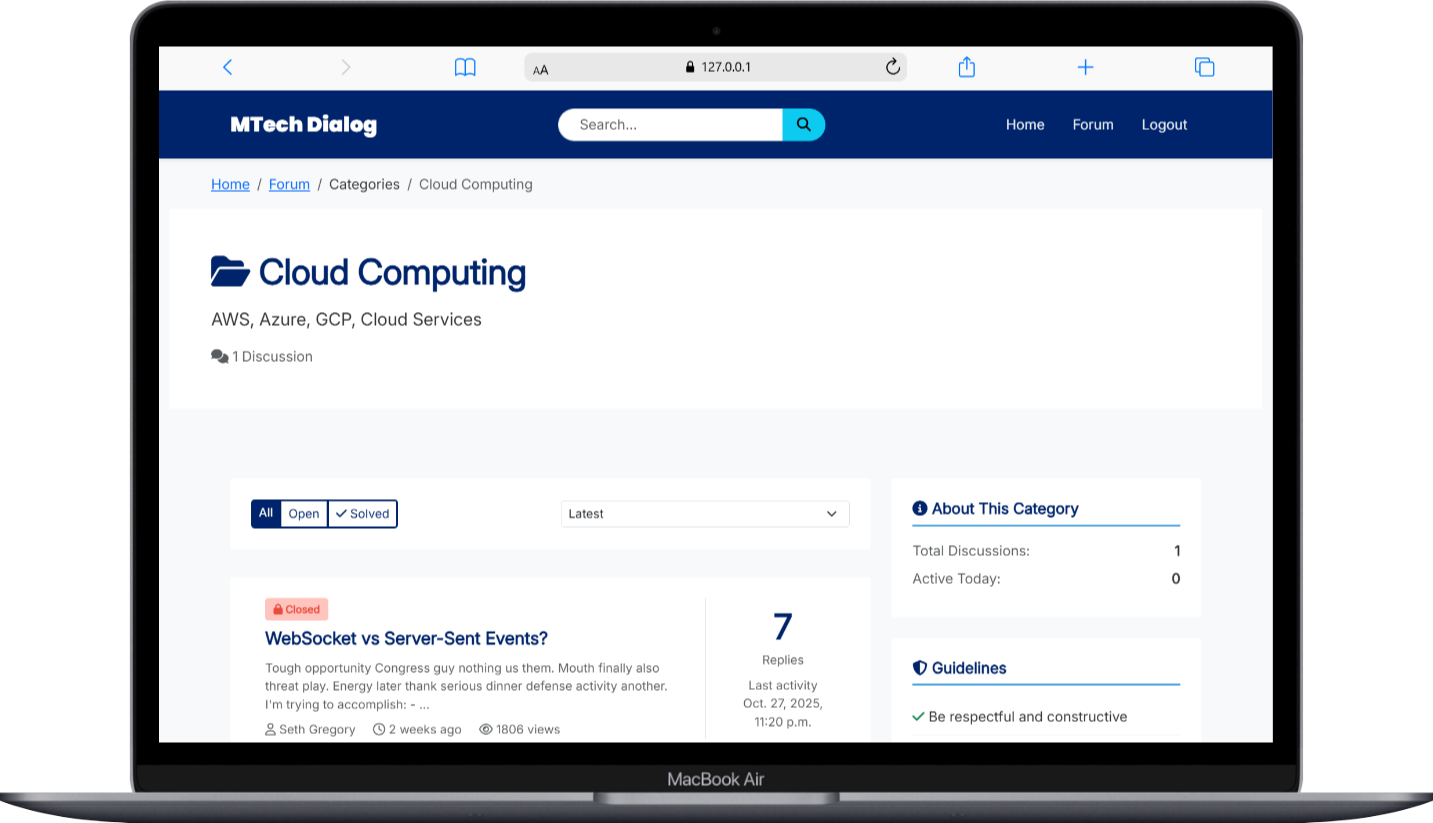Image resolution: width=1433 pixels, height=823 pixels.
Task: Open the WebSocket vs Server-Sent Events discussion
Action: (406, 638)
